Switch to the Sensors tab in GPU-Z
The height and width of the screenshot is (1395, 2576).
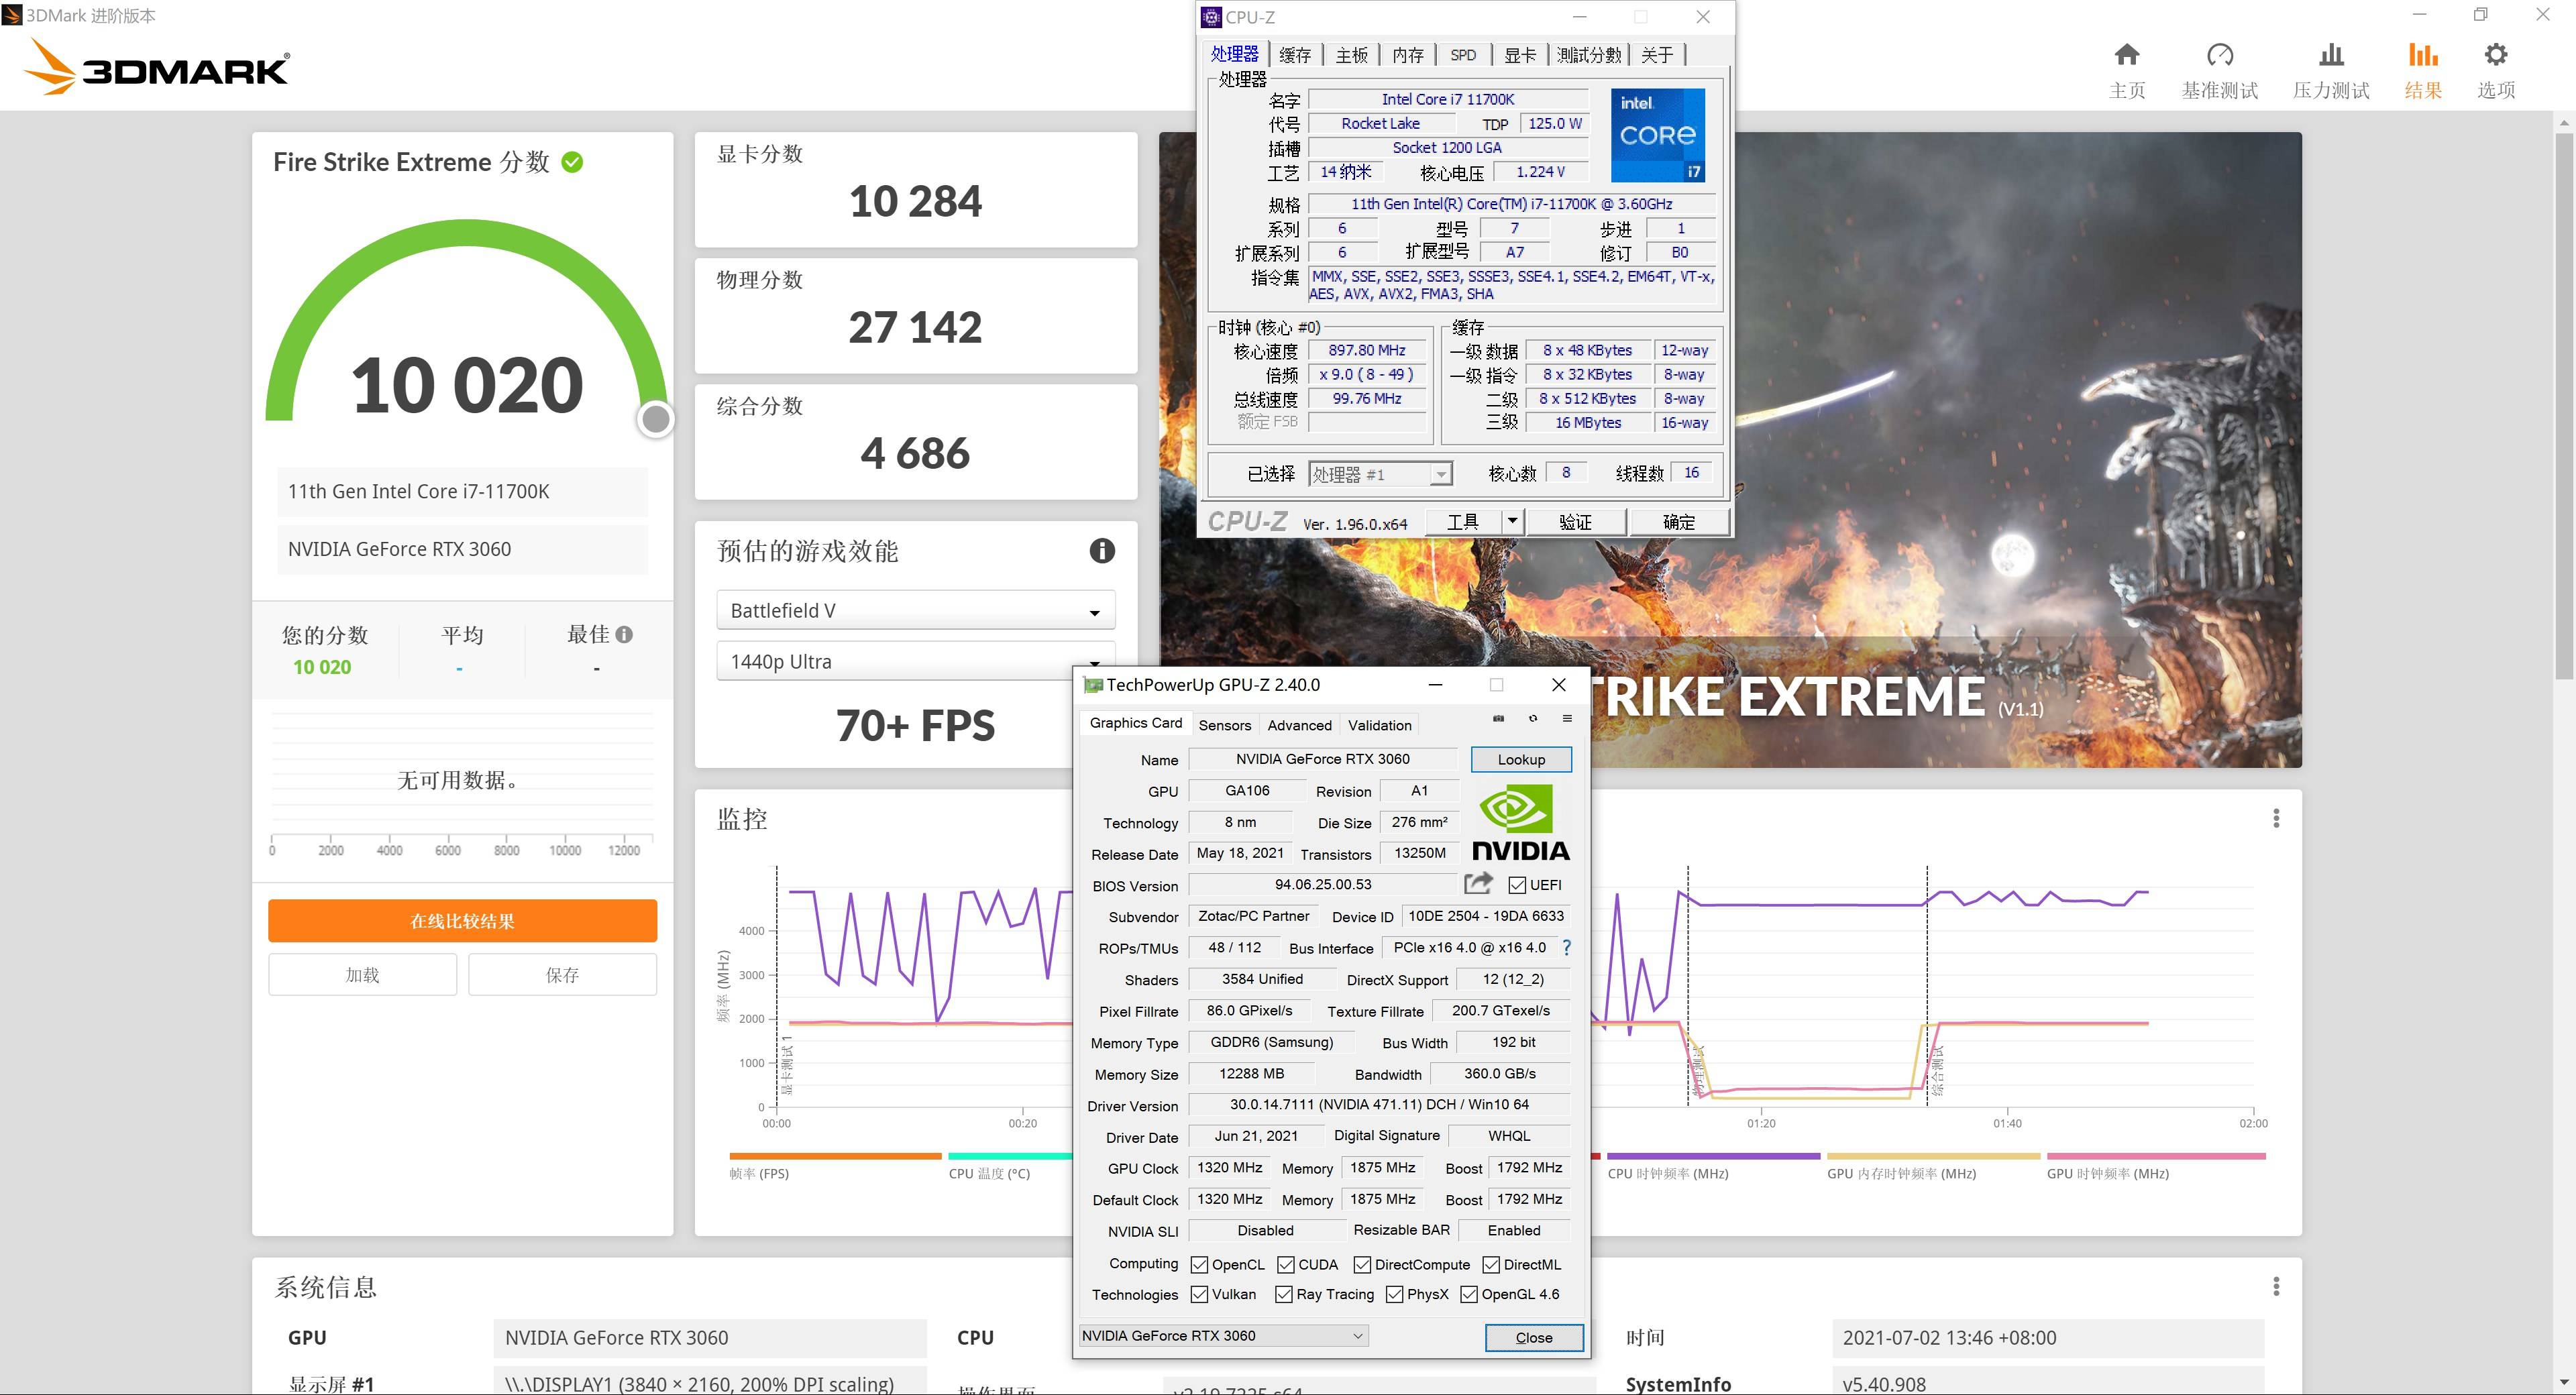[1224, 725]
